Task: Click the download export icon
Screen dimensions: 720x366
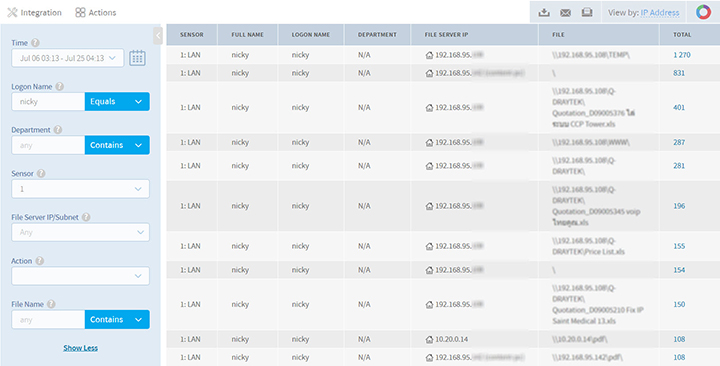Action: (544, 13)
